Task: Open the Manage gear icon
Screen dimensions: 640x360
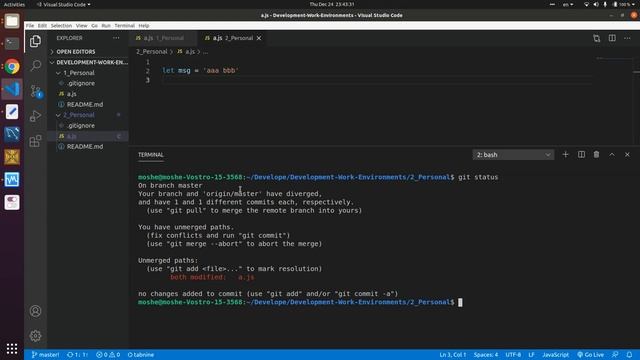Action: coord(36,336)
